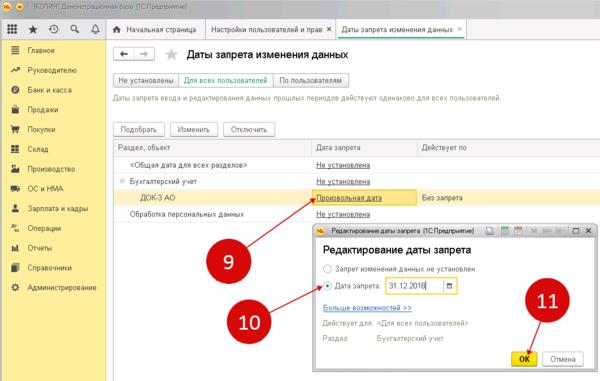
Task: Click the search magnifier icon
Action: click(x=75, y=29)
